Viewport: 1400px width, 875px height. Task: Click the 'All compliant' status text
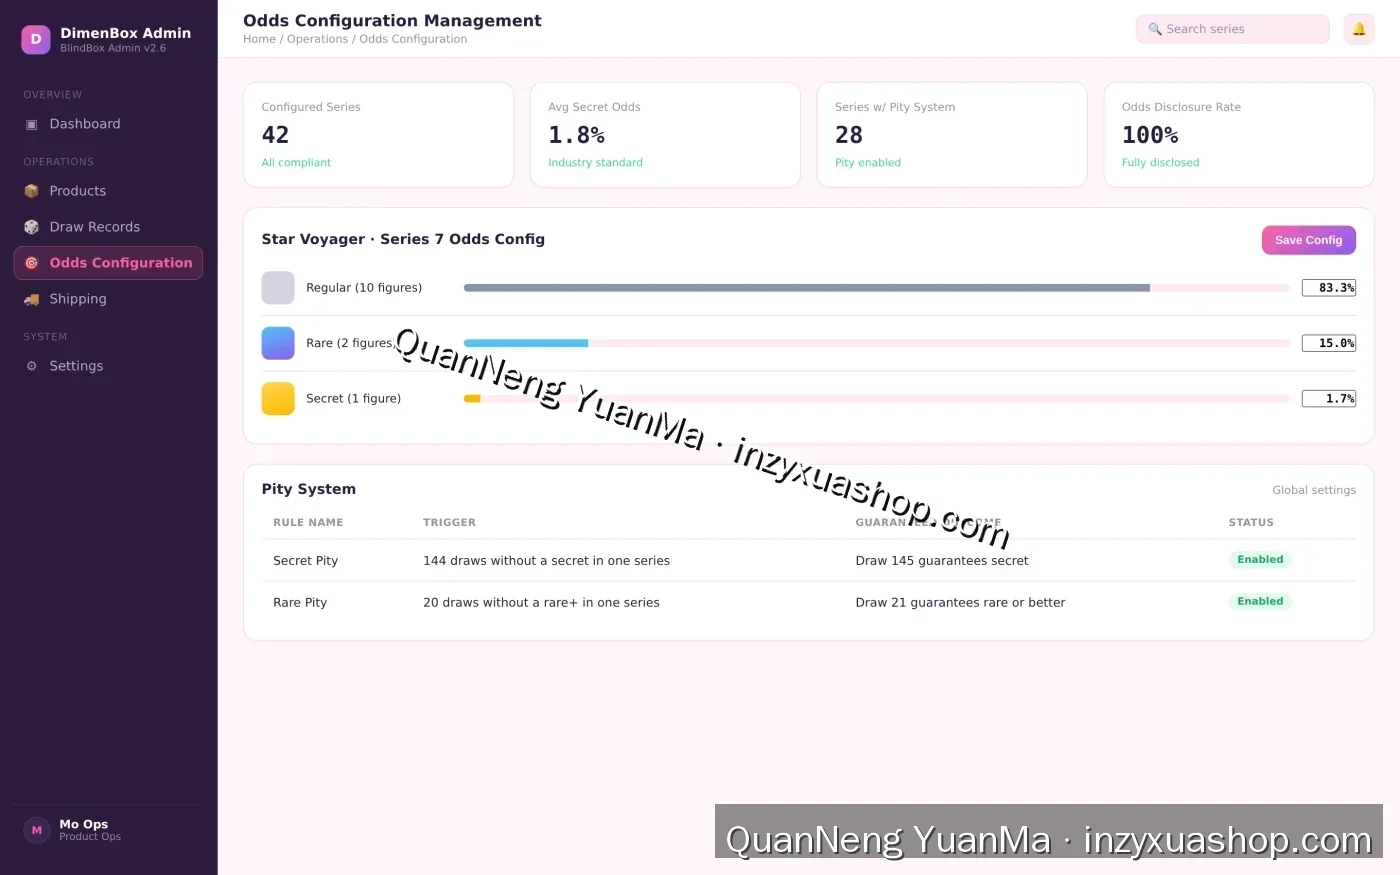point(296,163)
